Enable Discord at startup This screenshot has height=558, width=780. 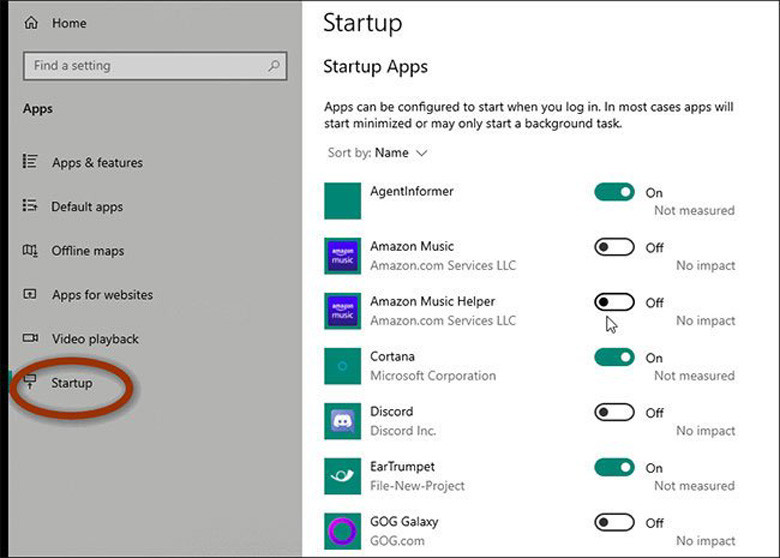(x=614, y=412)
